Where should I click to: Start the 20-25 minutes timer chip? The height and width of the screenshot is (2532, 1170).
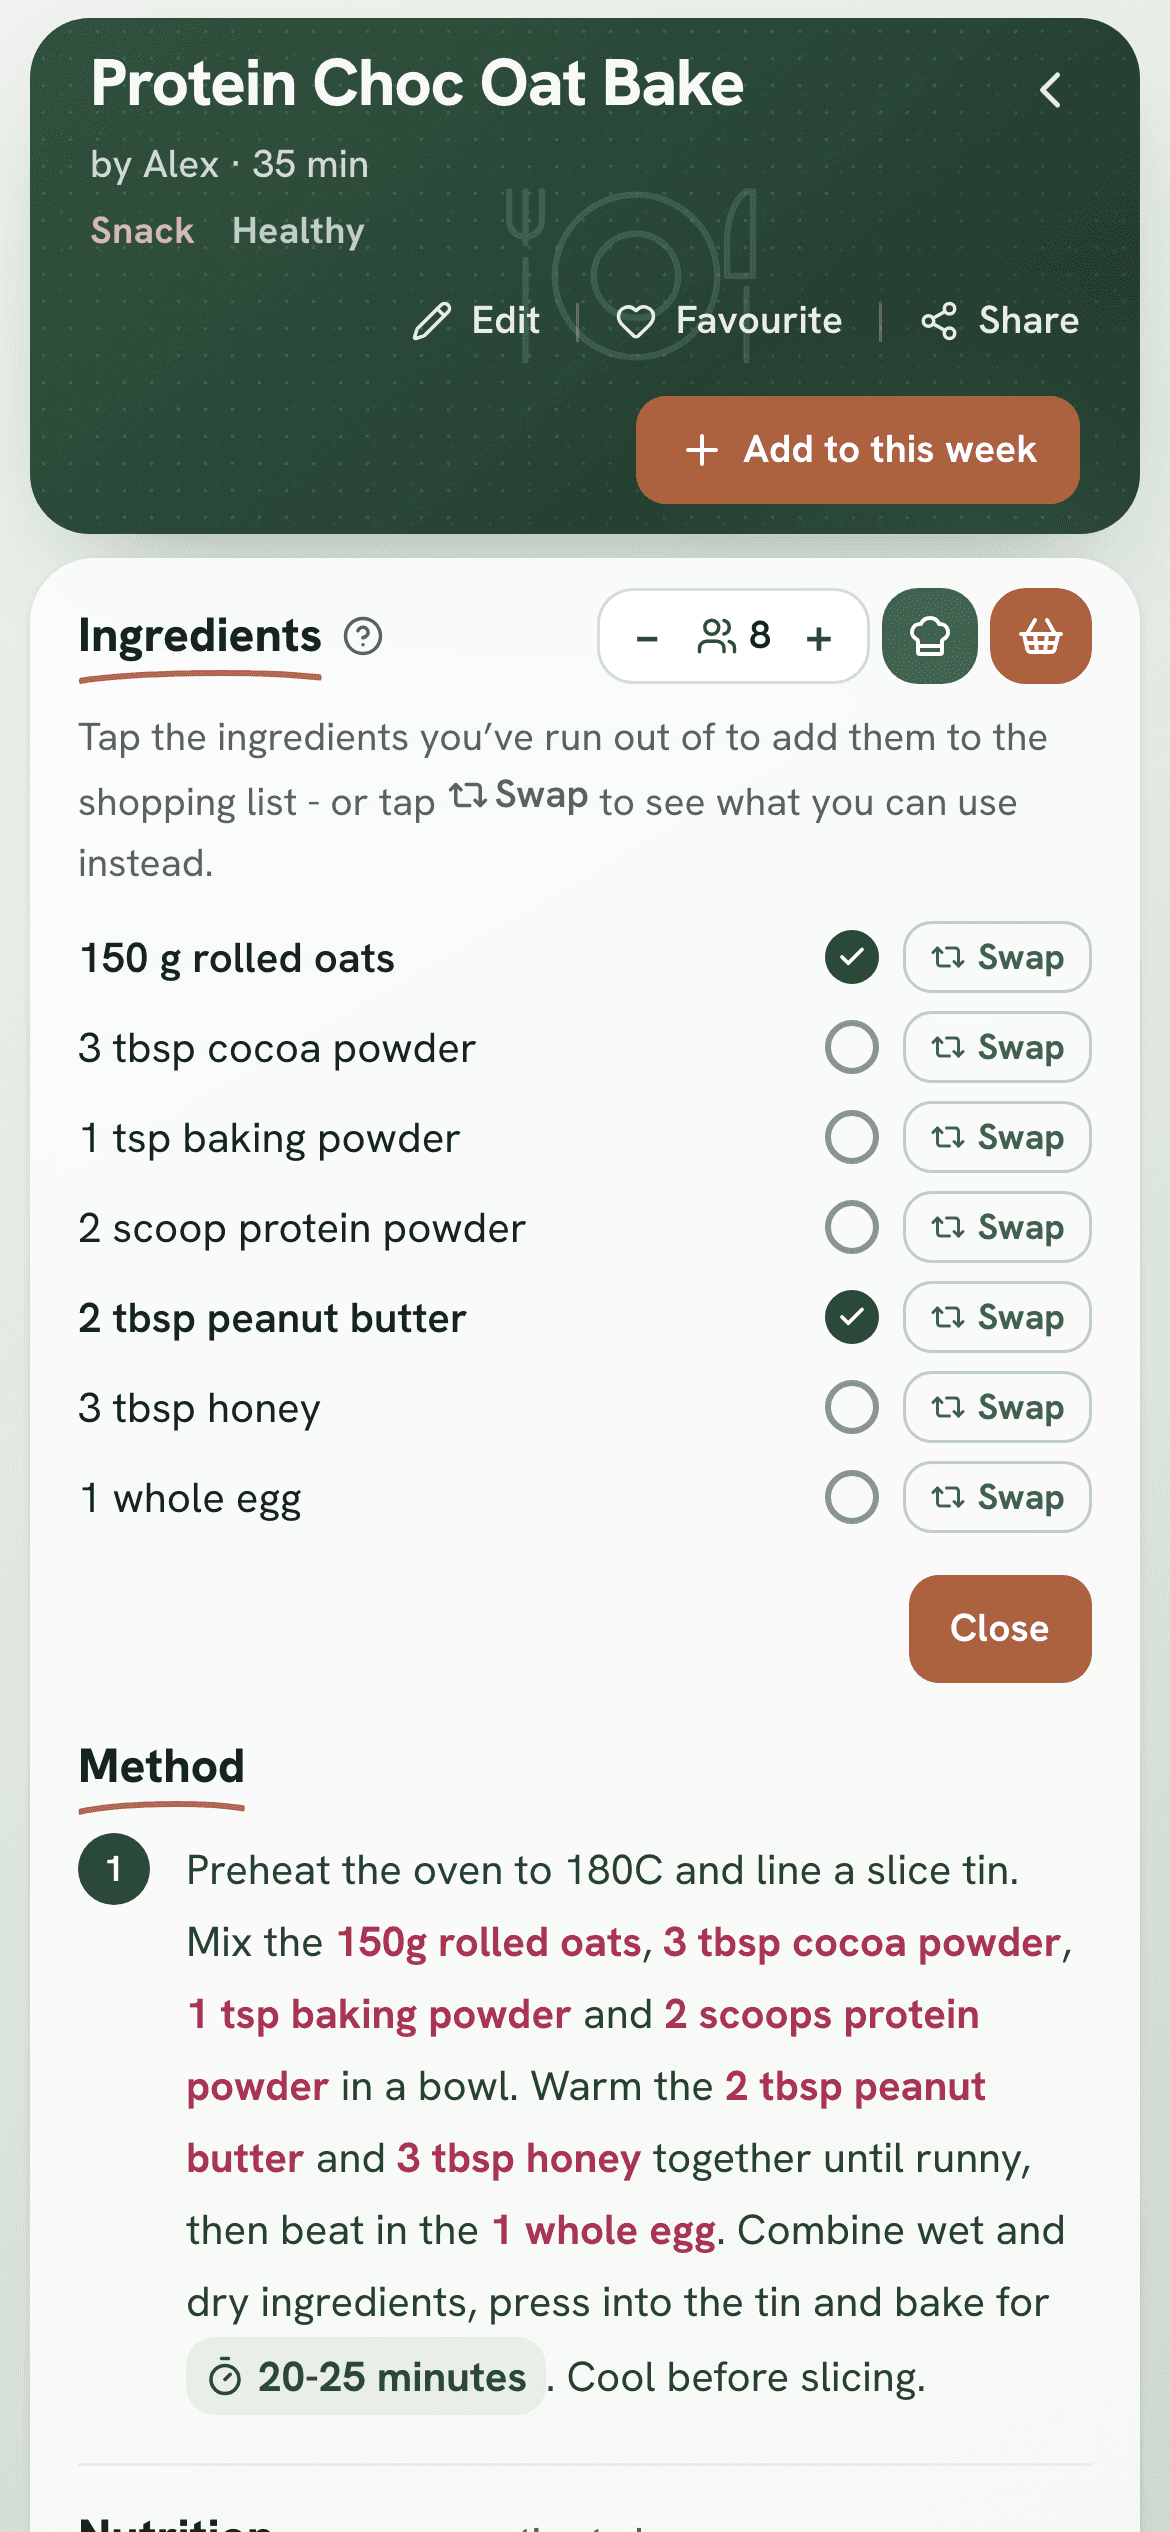(366, 2377)
